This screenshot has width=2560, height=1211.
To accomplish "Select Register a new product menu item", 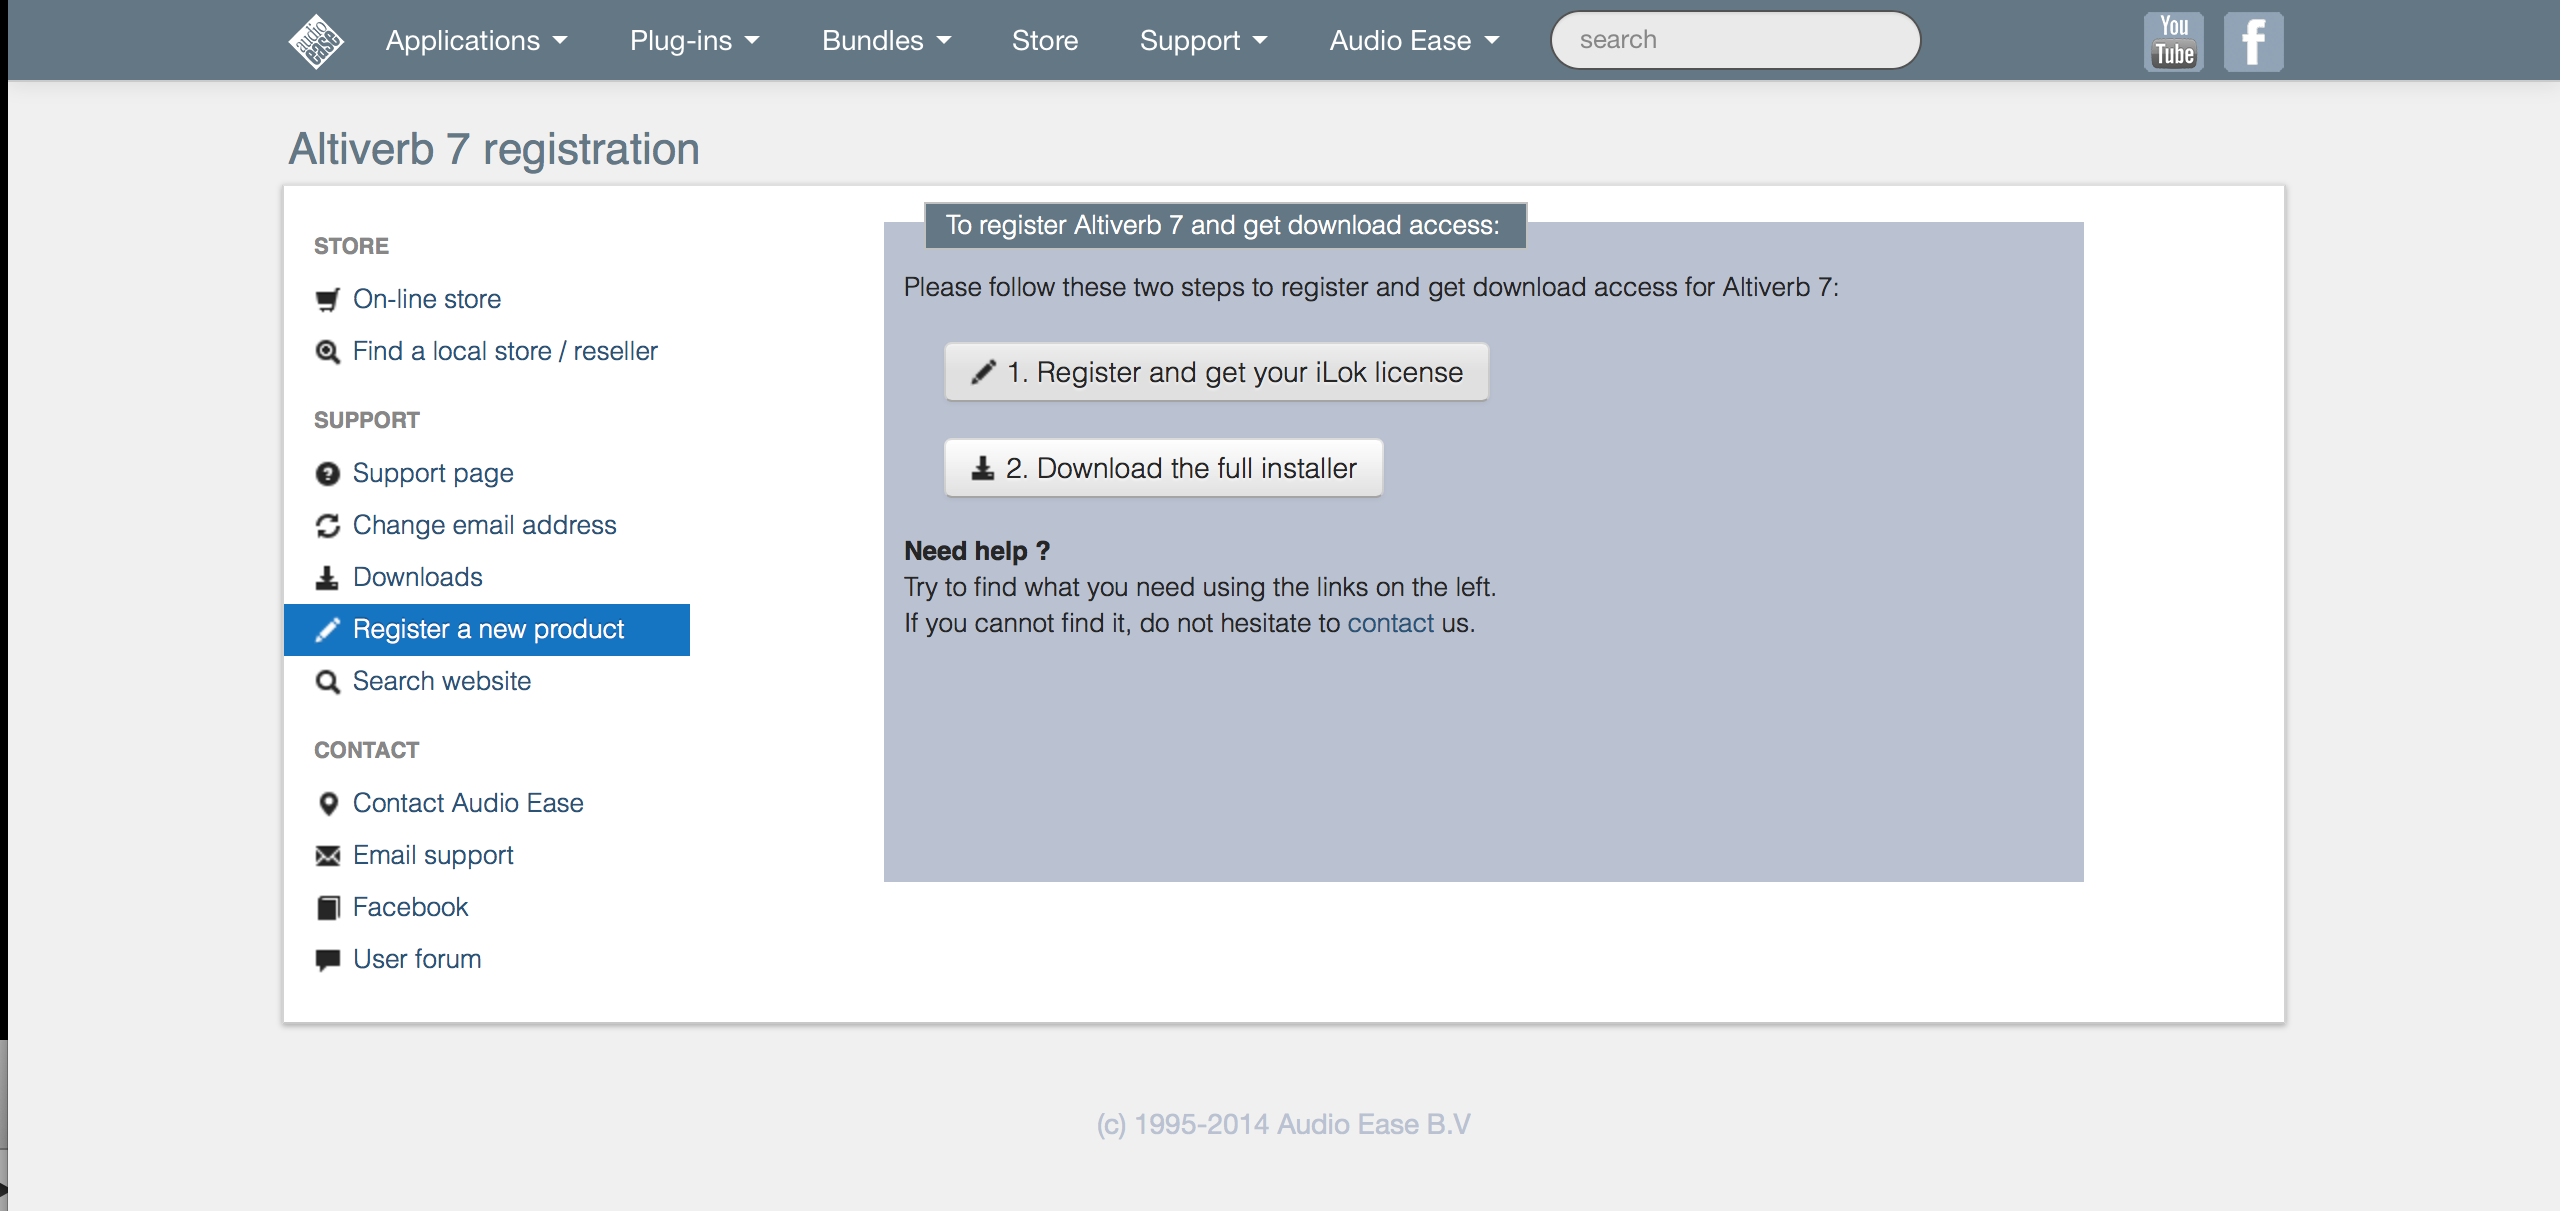I will click(x=487, y=630).
